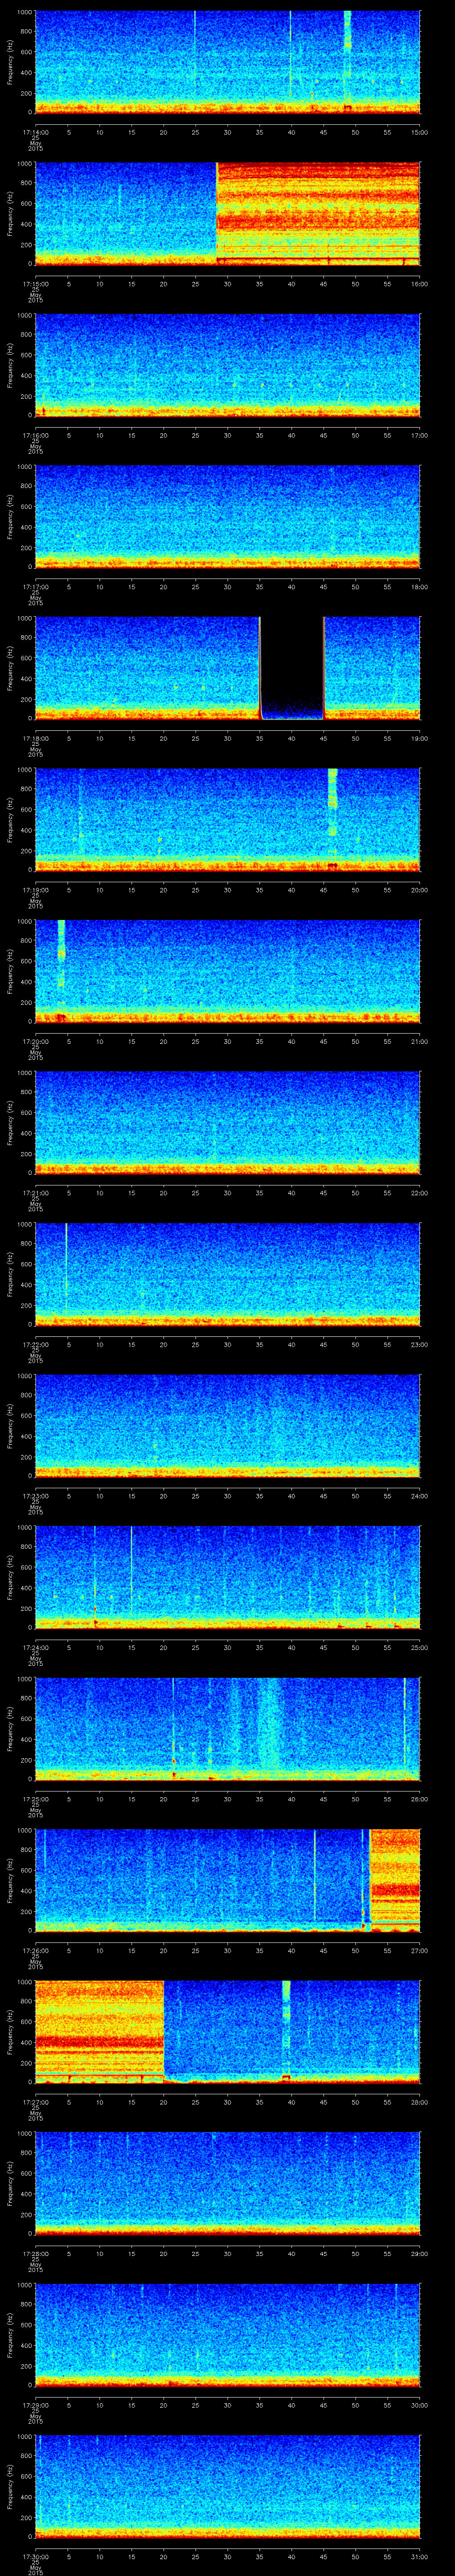Click the 17:16:00 spectrogram panel

[227, 365]
